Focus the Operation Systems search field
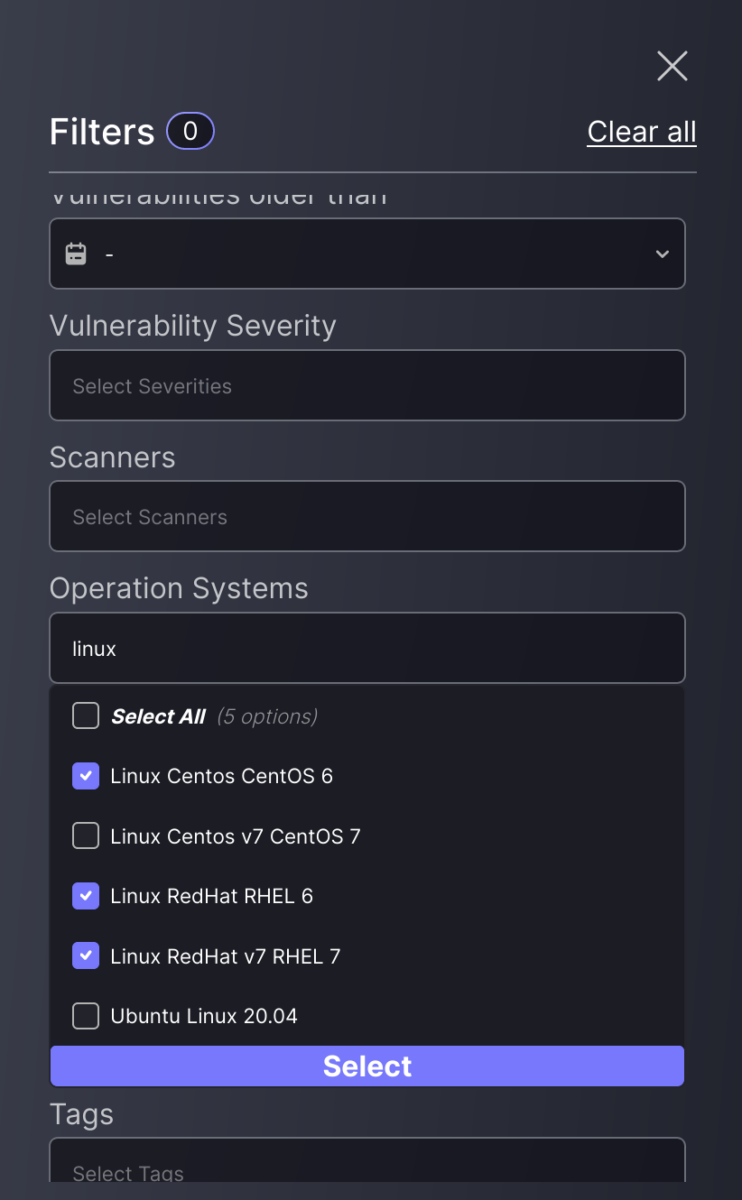This screenshot has width=742, height=1200. click(x=367, y=648)
